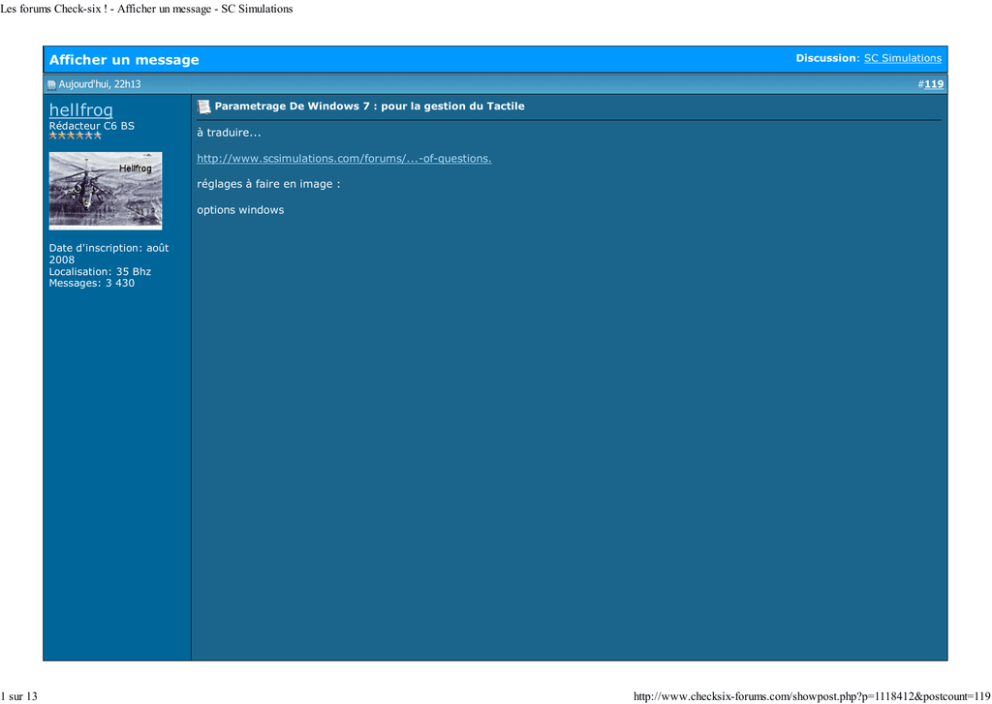Click the star rating under Rédacteur C6 BS
The height and width of the screenshot is (704, 992).
click(x=75, y=135)
